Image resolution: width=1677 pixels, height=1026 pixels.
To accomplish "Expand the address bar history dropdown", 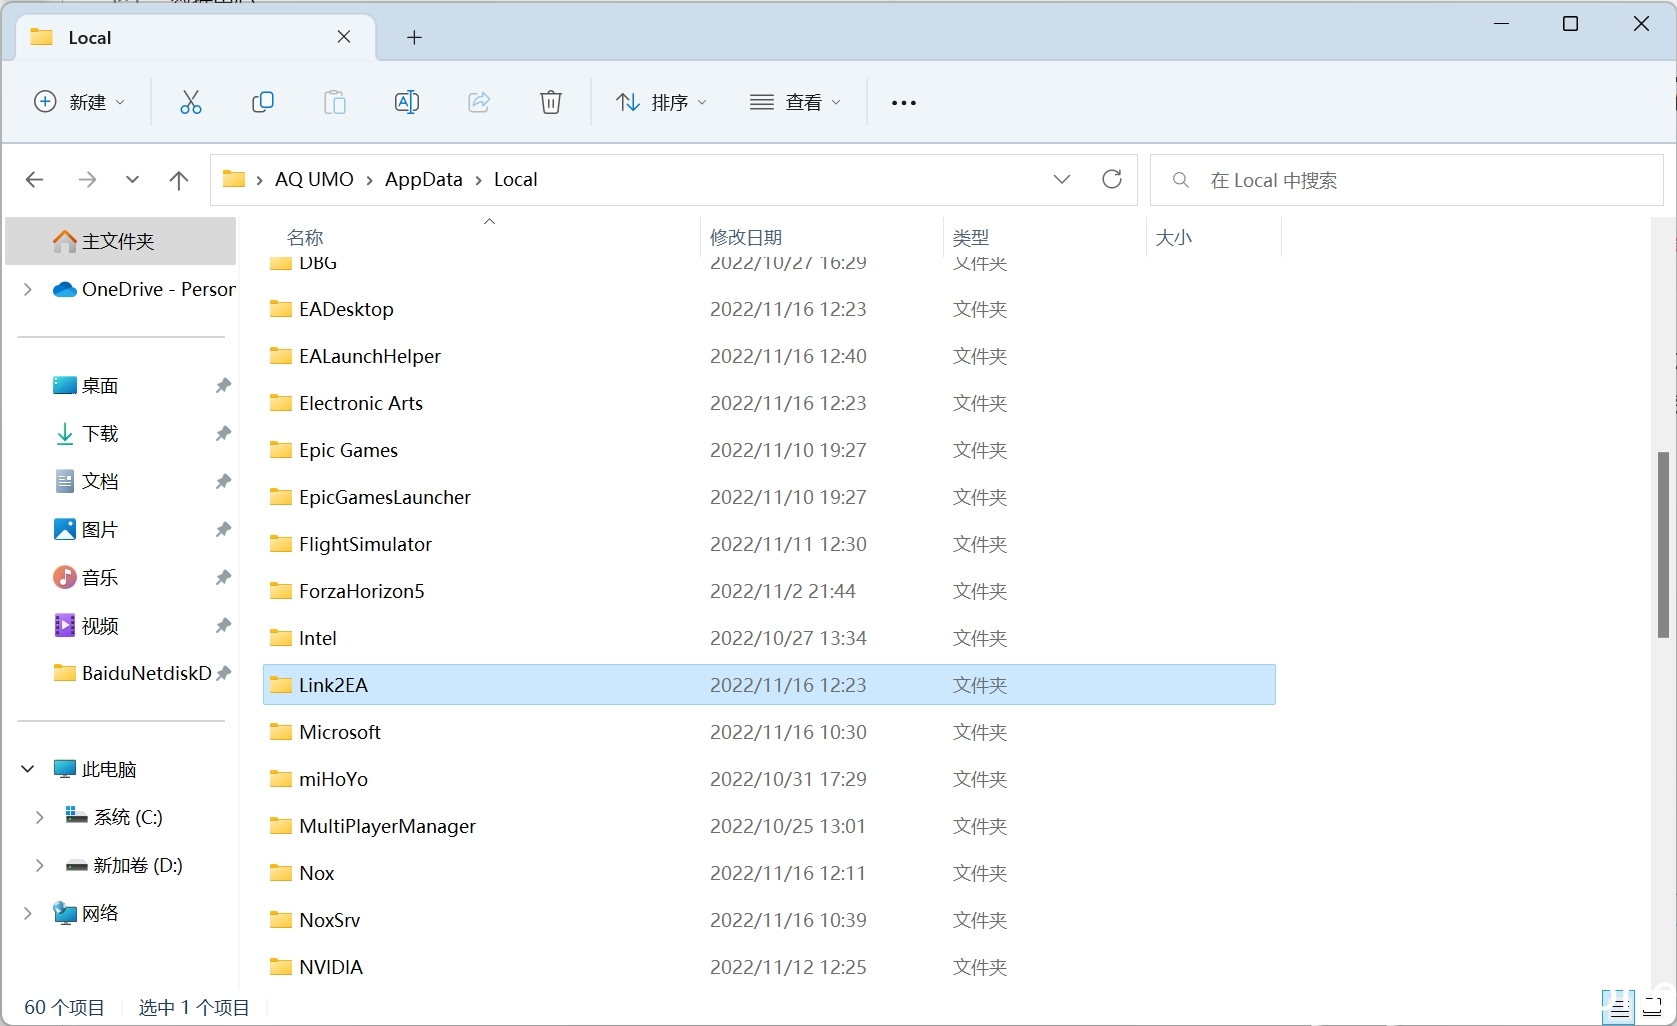I will coord(1062,179).
